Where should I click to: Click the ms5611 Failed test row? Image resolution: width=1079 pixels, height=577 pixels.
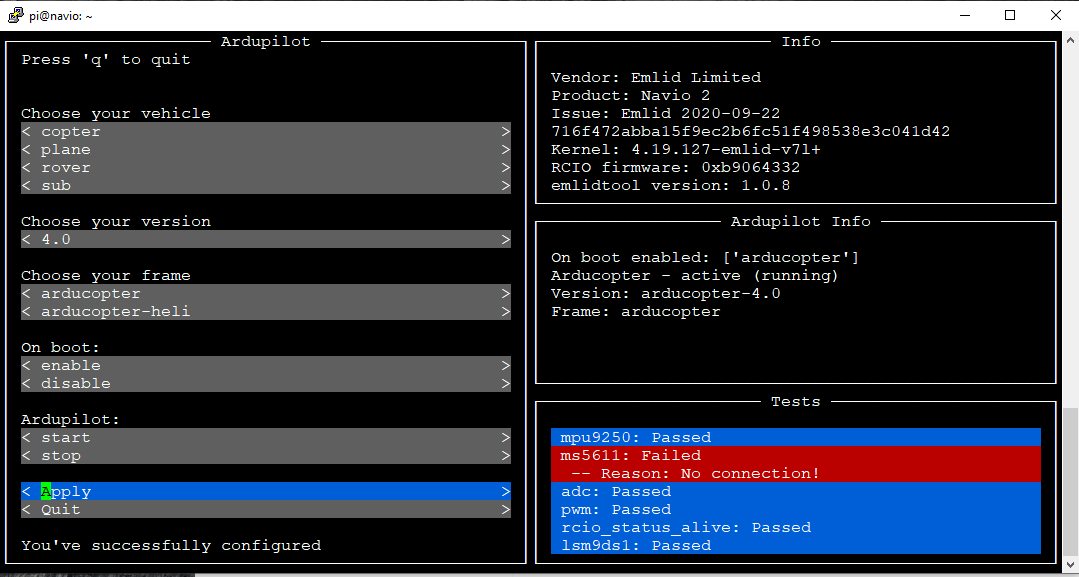tap(795, 455)
